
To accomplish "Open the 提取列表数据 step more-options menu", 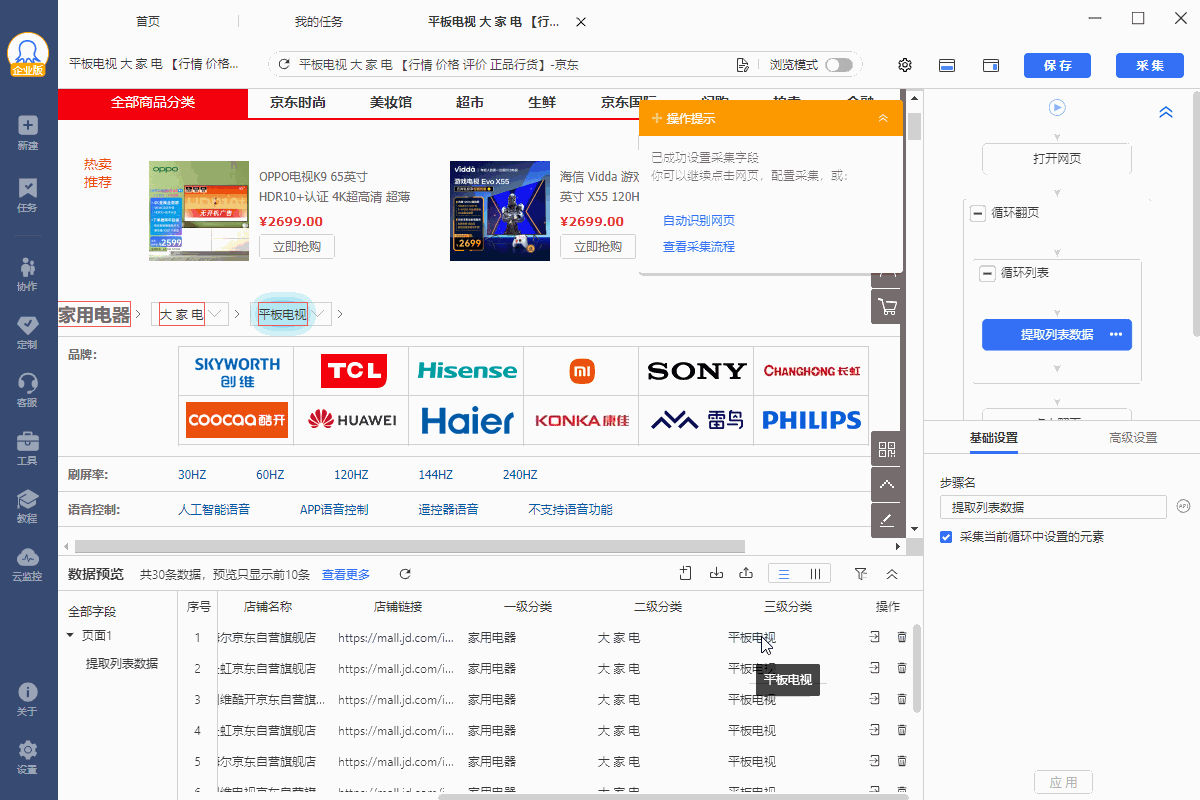I will (x=1116, y=335).
